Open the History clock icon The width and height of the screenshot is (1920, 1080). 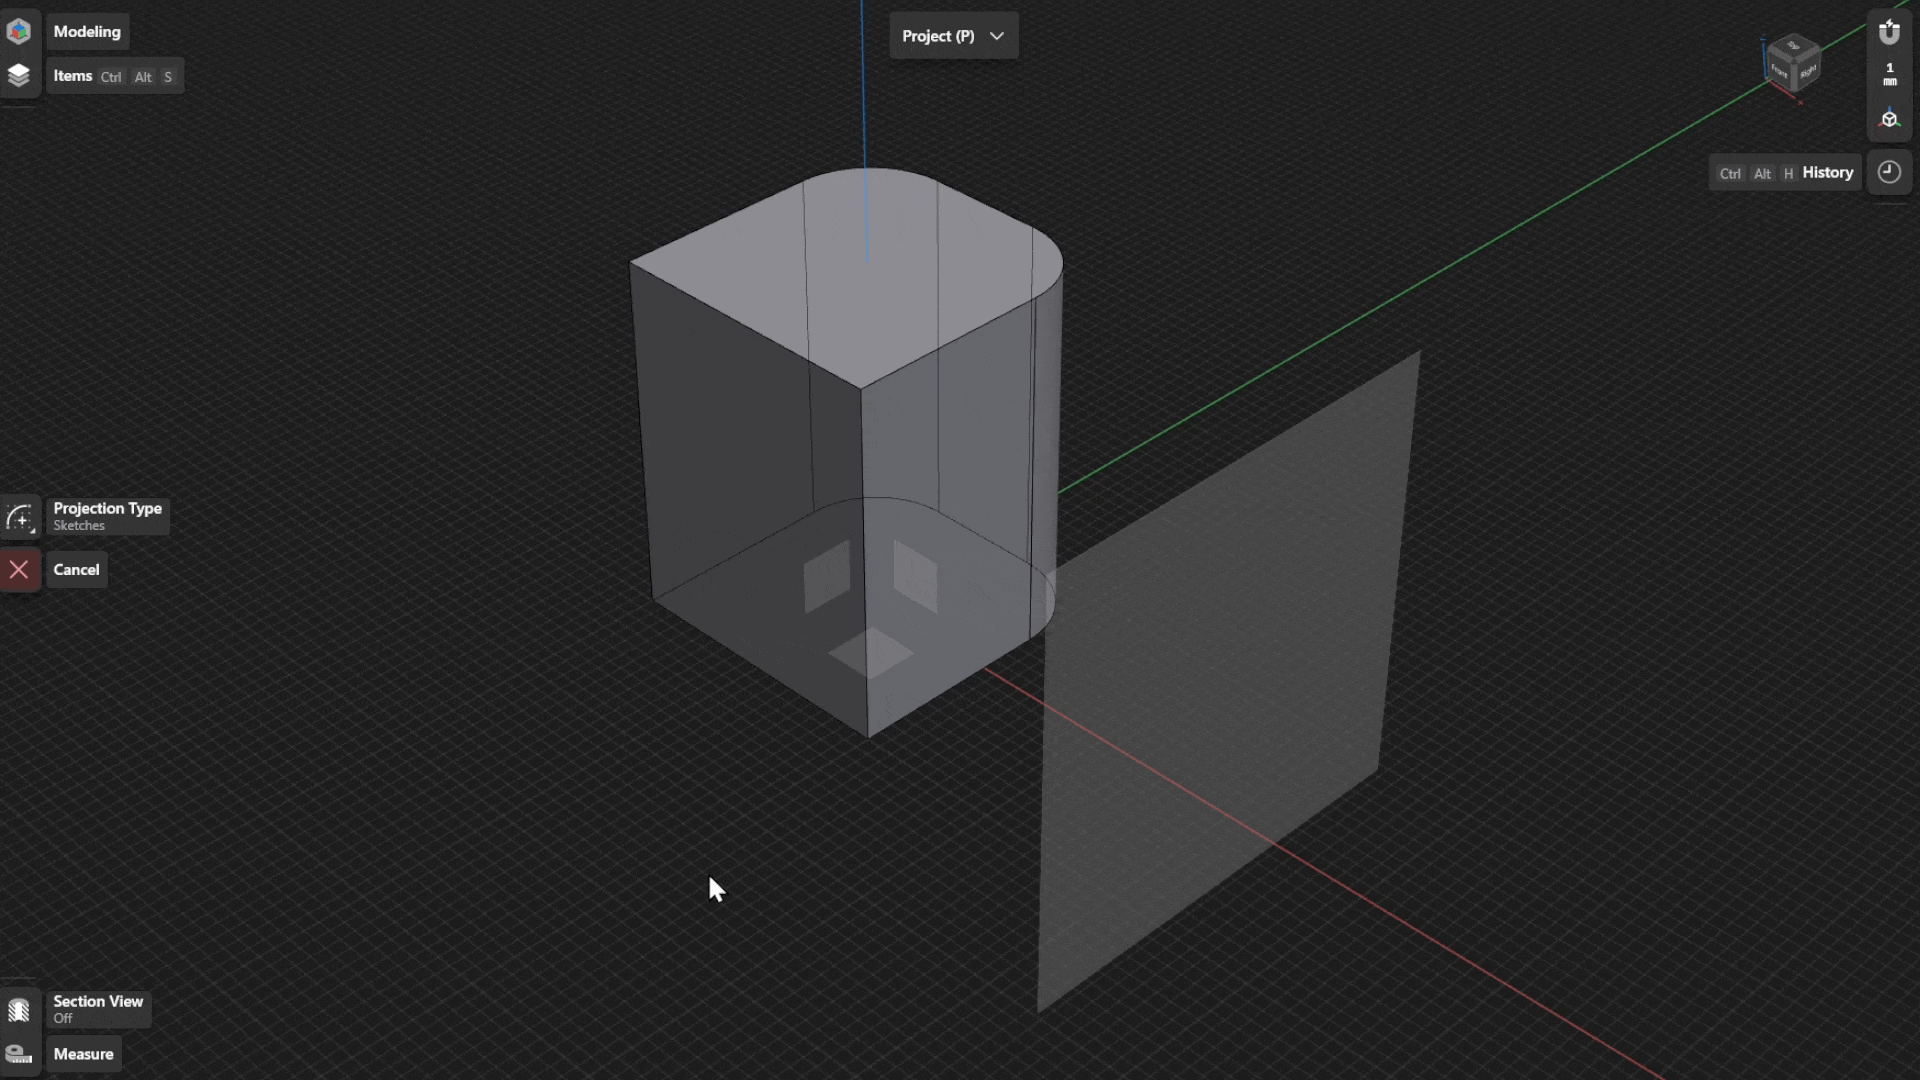pos(1889,172)
